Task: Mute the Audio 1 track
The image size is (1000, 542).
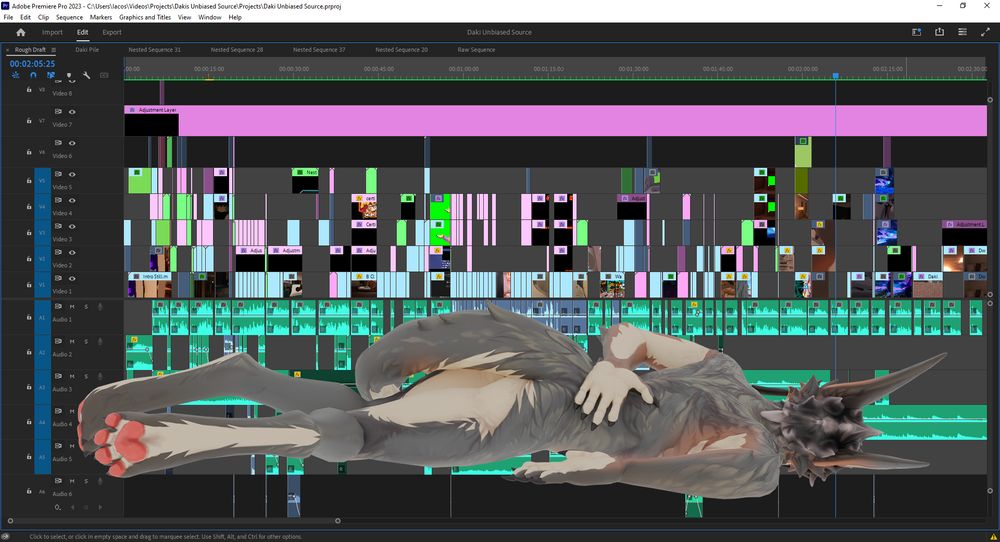Action: (x=72, y=307)
